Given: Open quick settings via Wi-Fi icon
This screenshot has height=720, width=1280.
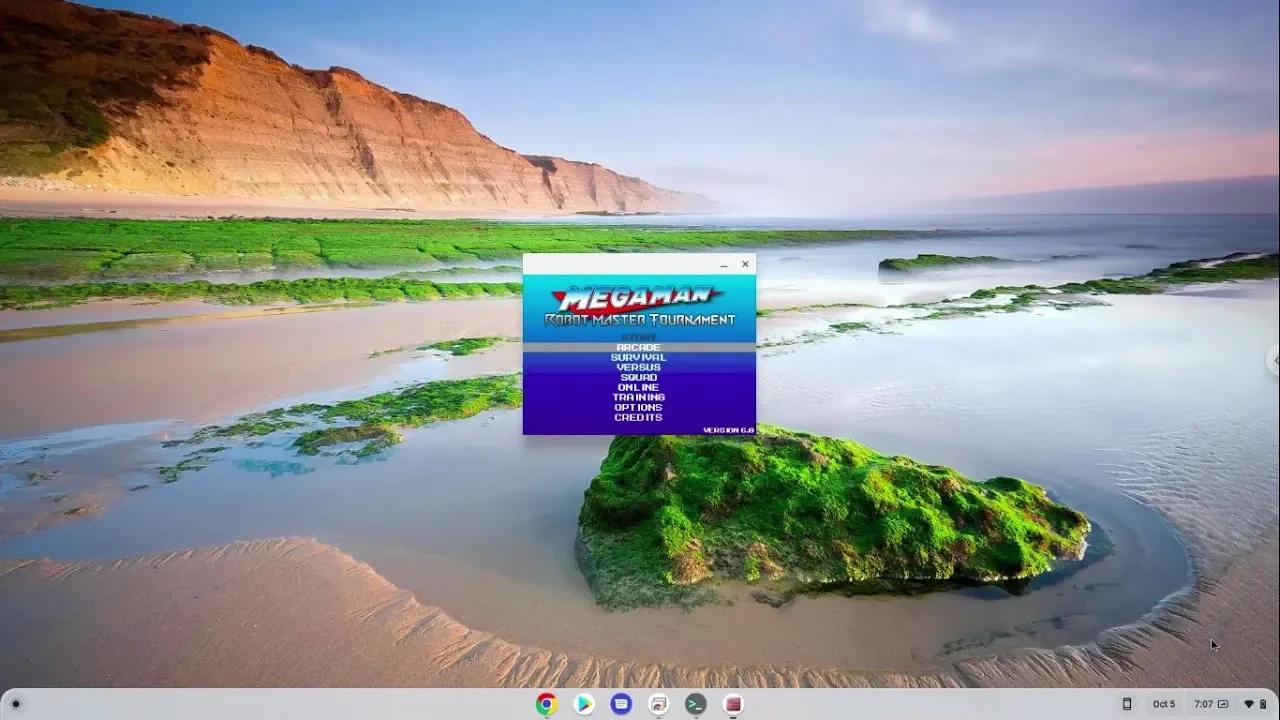Looking at the screenshot, I should (x=1248, y=704).
